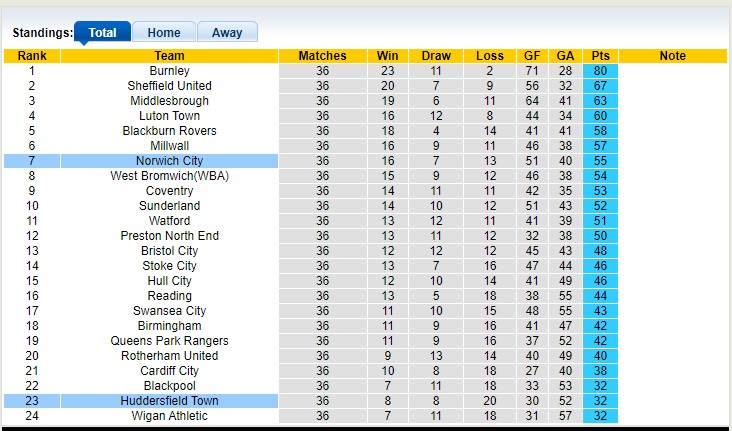Click Burnley's 80 points cell
Viewport: 732px width, 431px height.
coord(601,71)
